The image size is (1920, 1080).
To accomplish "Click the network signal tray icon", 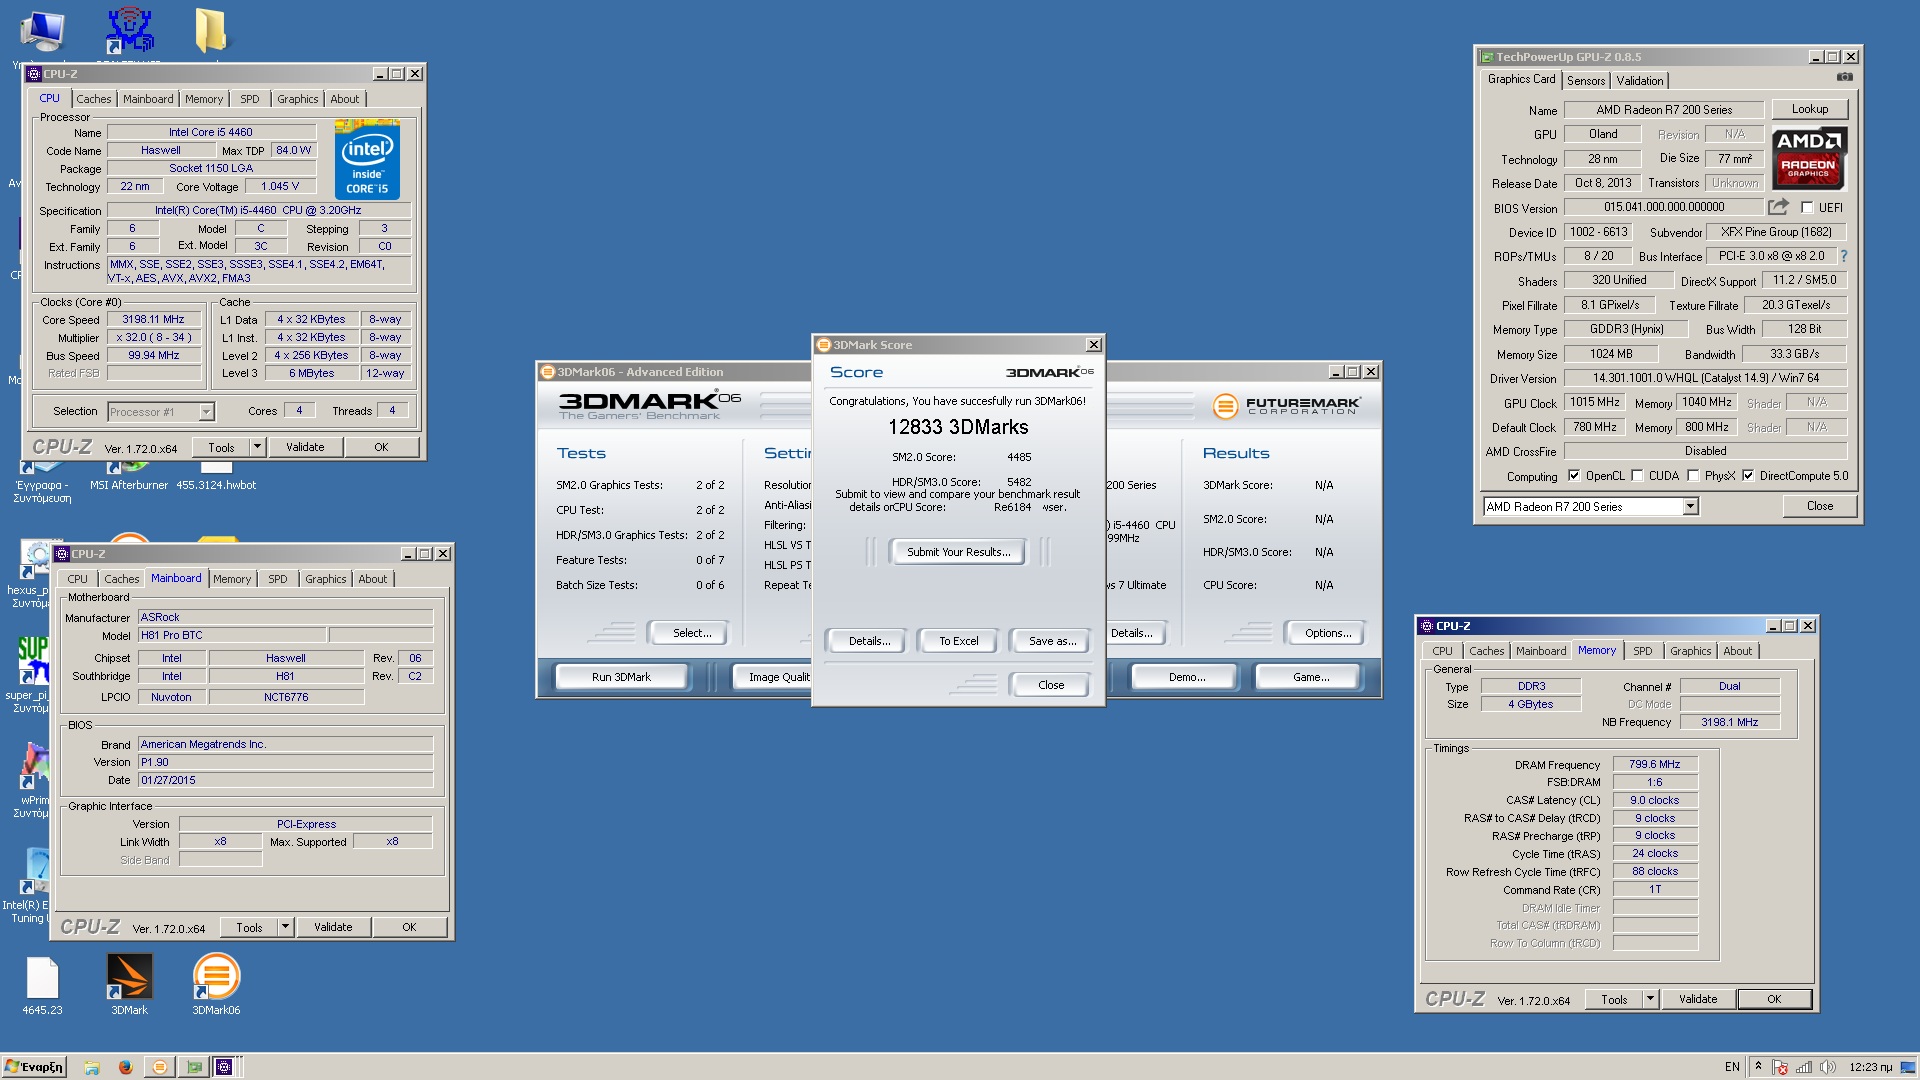I will coord(1804,1067).
